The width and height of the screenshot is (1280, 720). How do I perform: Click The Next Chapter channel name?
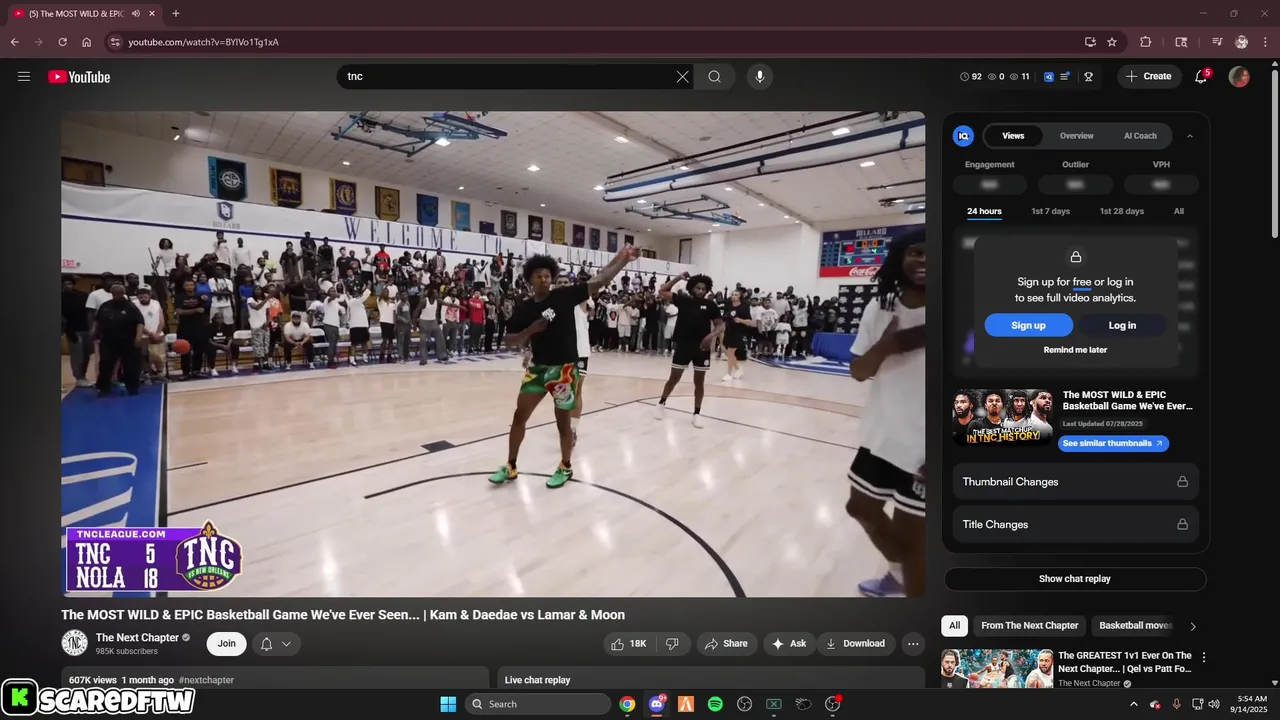click(x=137, y=638)
